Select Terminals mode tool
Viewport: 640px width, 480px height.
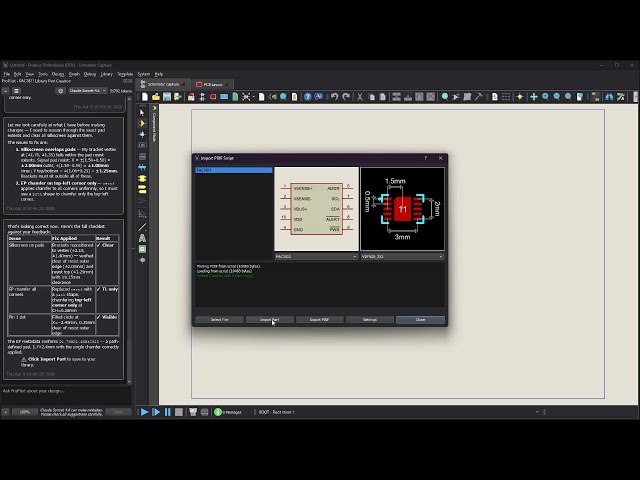(142, 189)
